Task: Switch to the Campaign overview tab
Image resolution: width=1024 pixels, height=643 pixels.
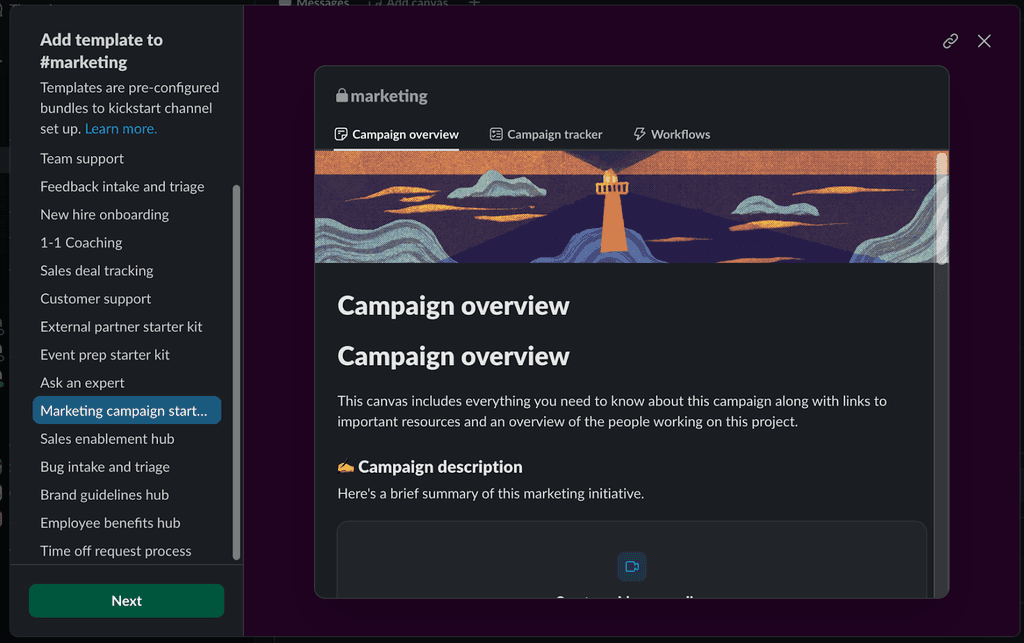Action: [395, 133]
